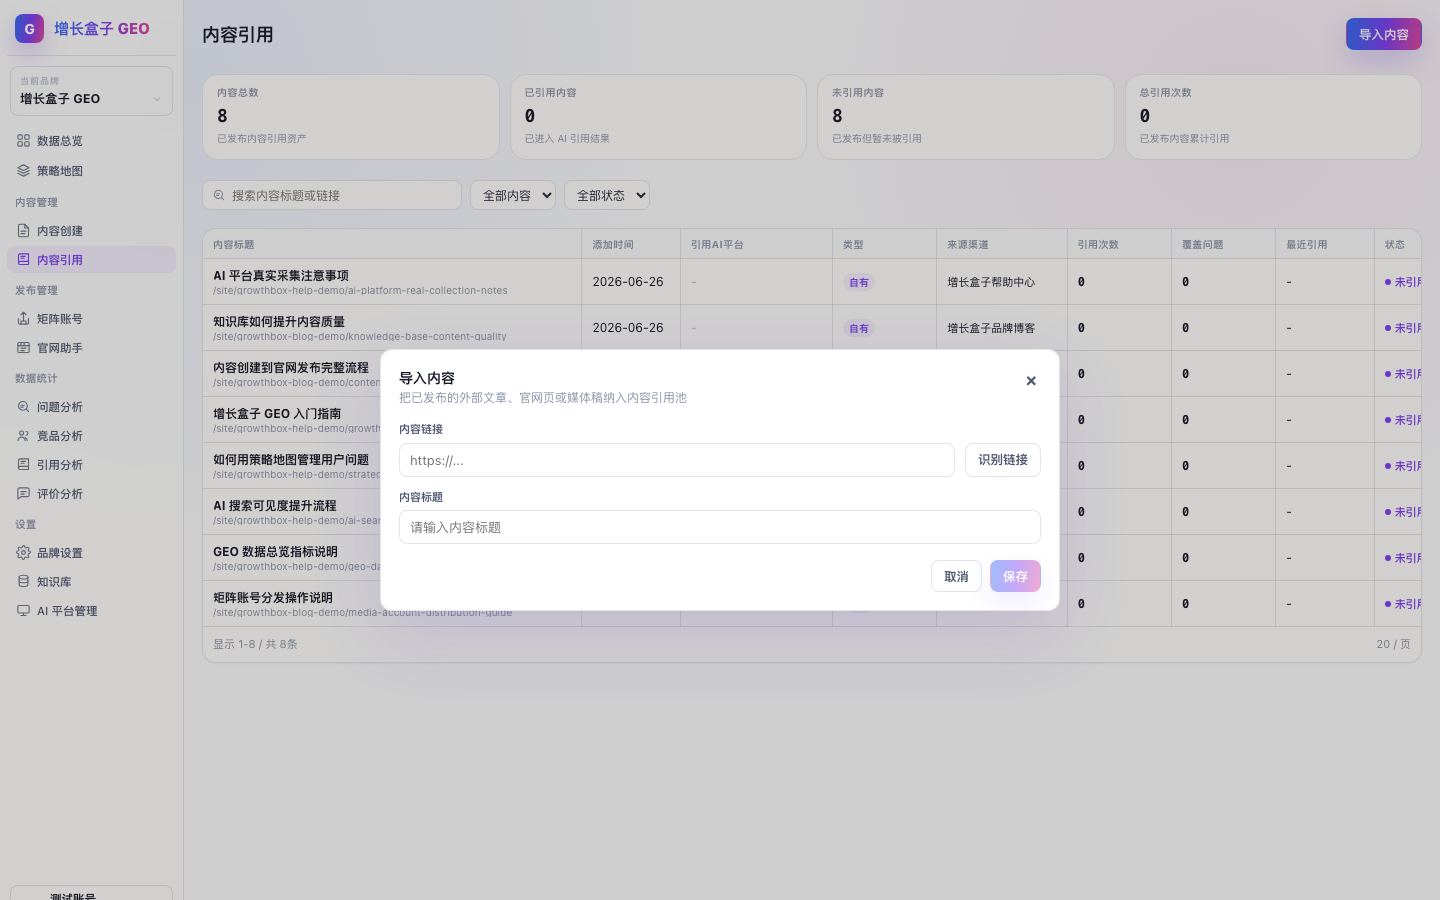Click the search magnifier icon
Image resolution: width=1440 pixels, height=900 pixels.
219,196
